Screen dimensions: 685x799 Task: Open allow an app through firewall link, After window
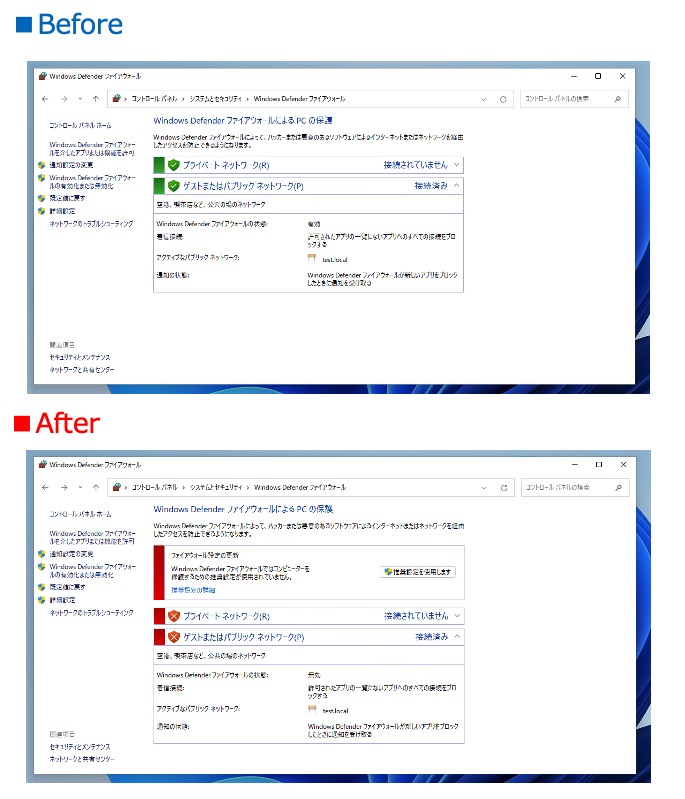[92, 537]
